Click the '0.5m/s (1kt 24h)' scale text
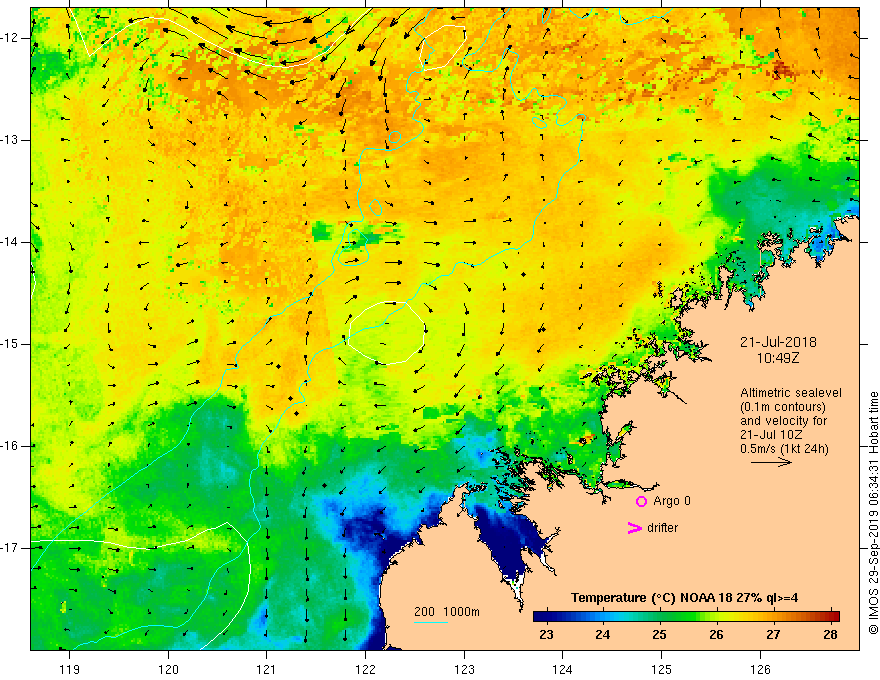The height and width of the screenshot is (680, 880). [784, 449]
